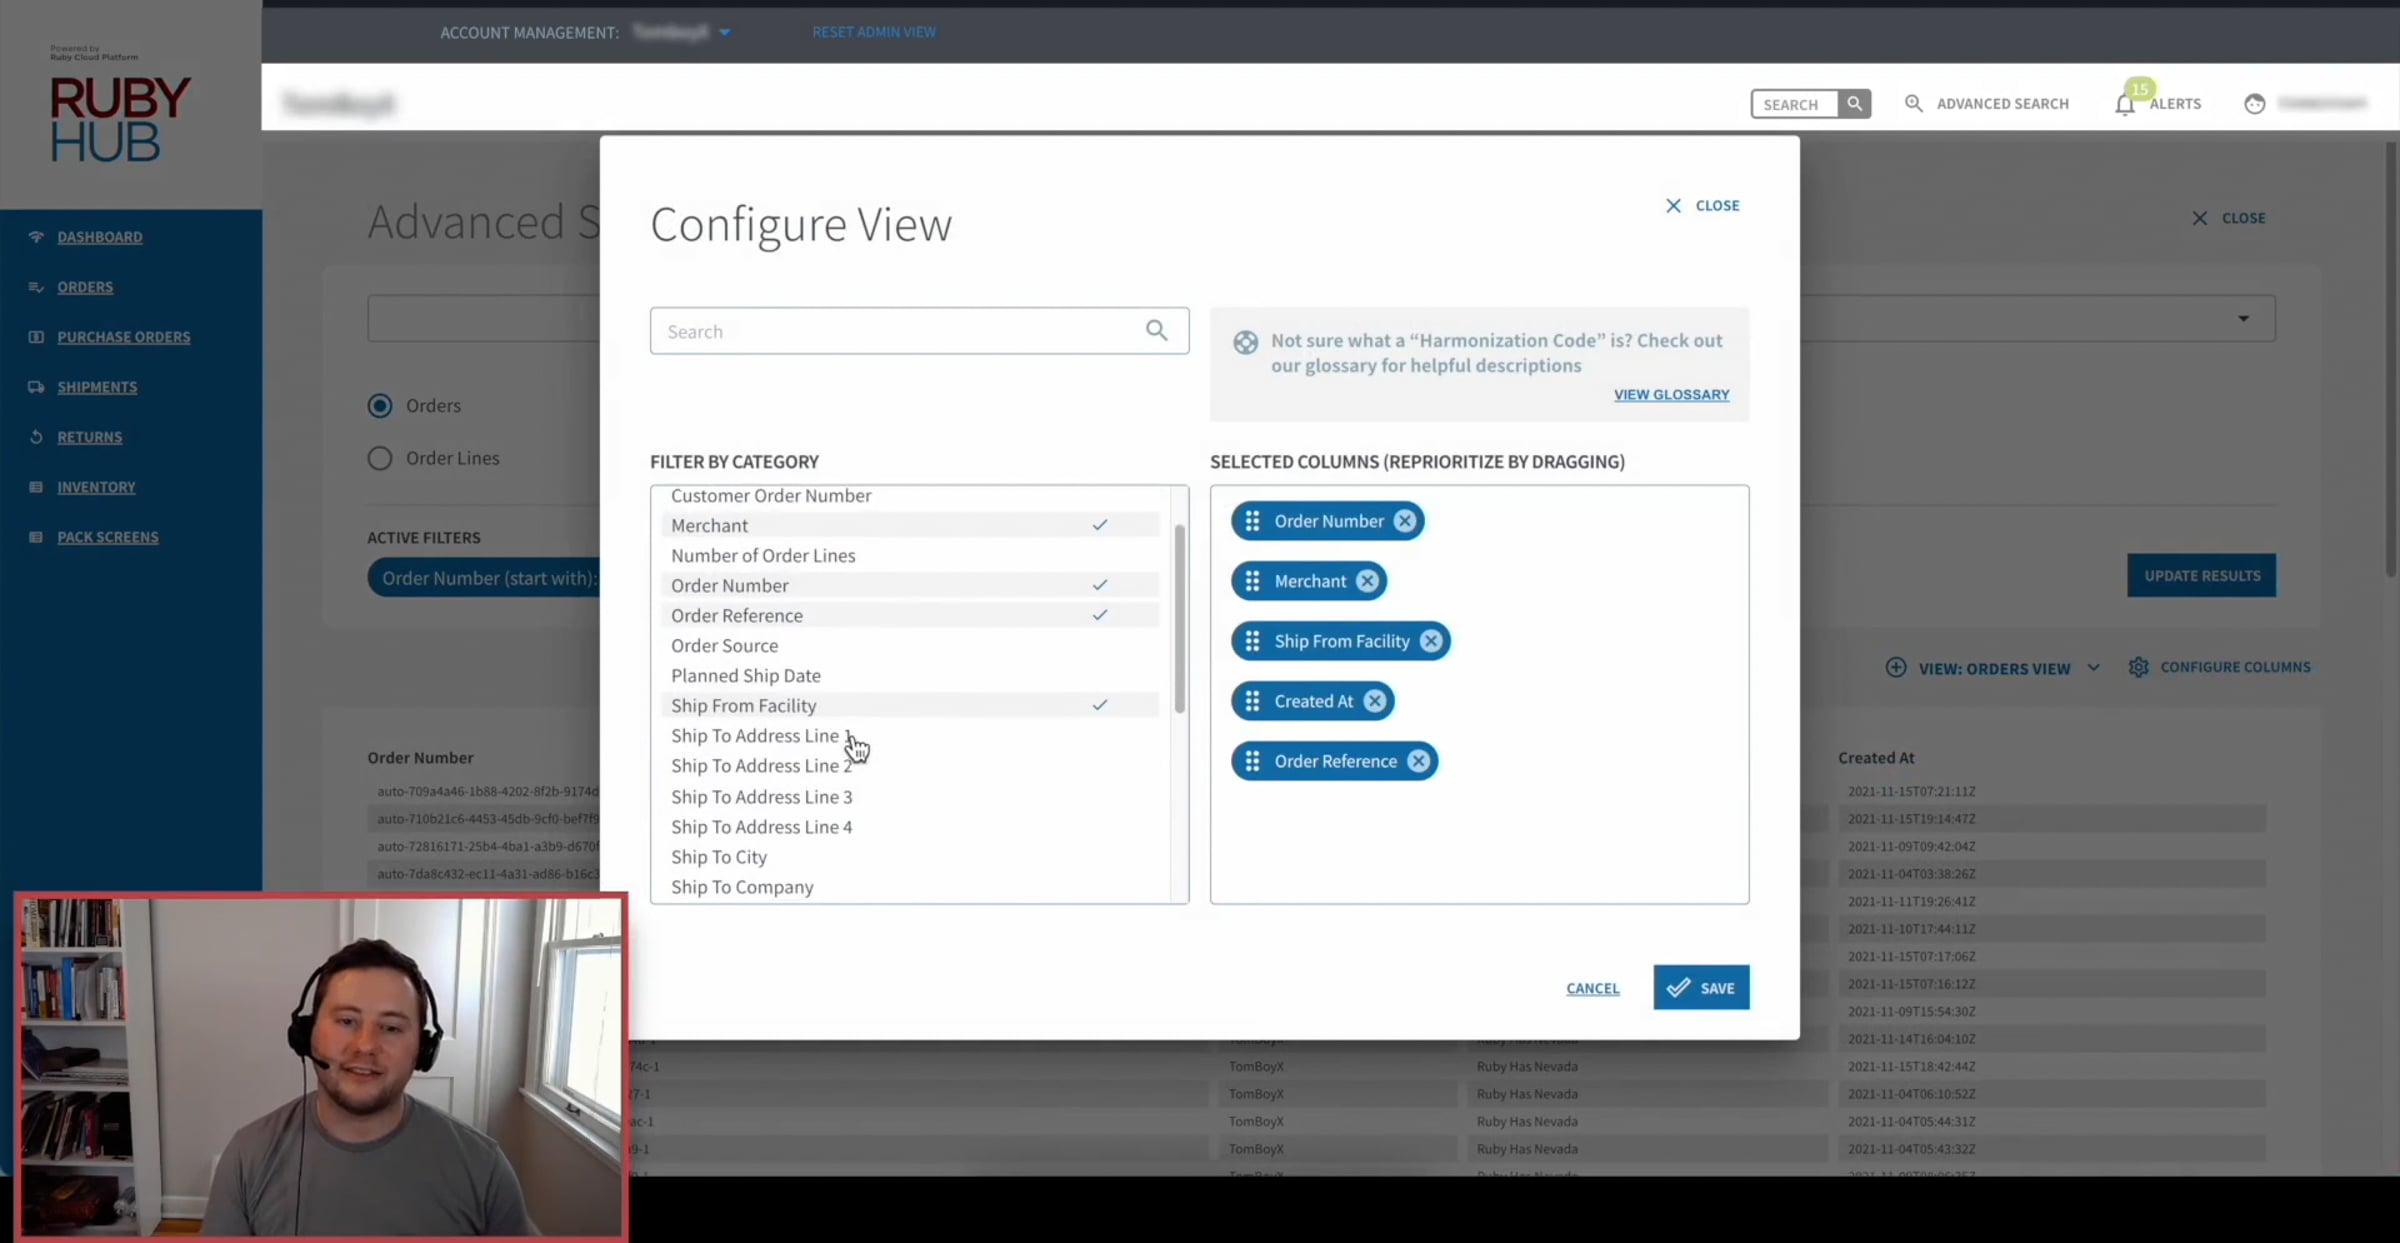Open Returns in the sidebar

[x=90, y=437]
